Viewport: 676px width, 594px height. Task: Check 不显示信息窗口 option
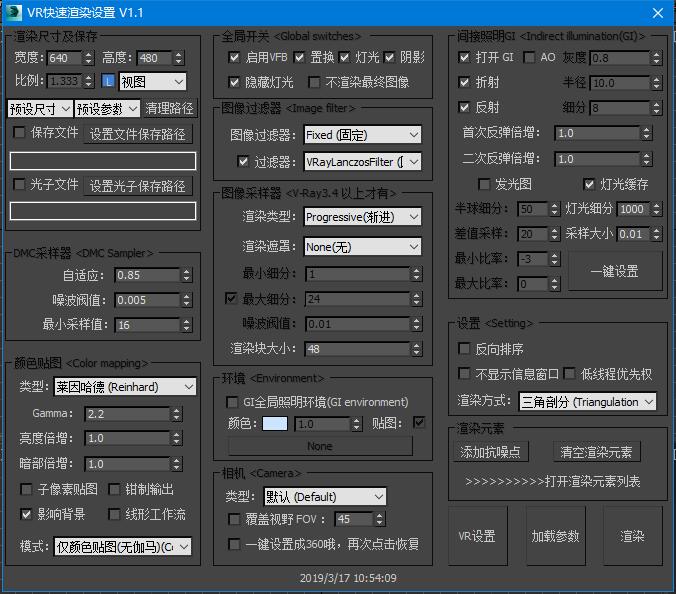(x=464, y=373)
